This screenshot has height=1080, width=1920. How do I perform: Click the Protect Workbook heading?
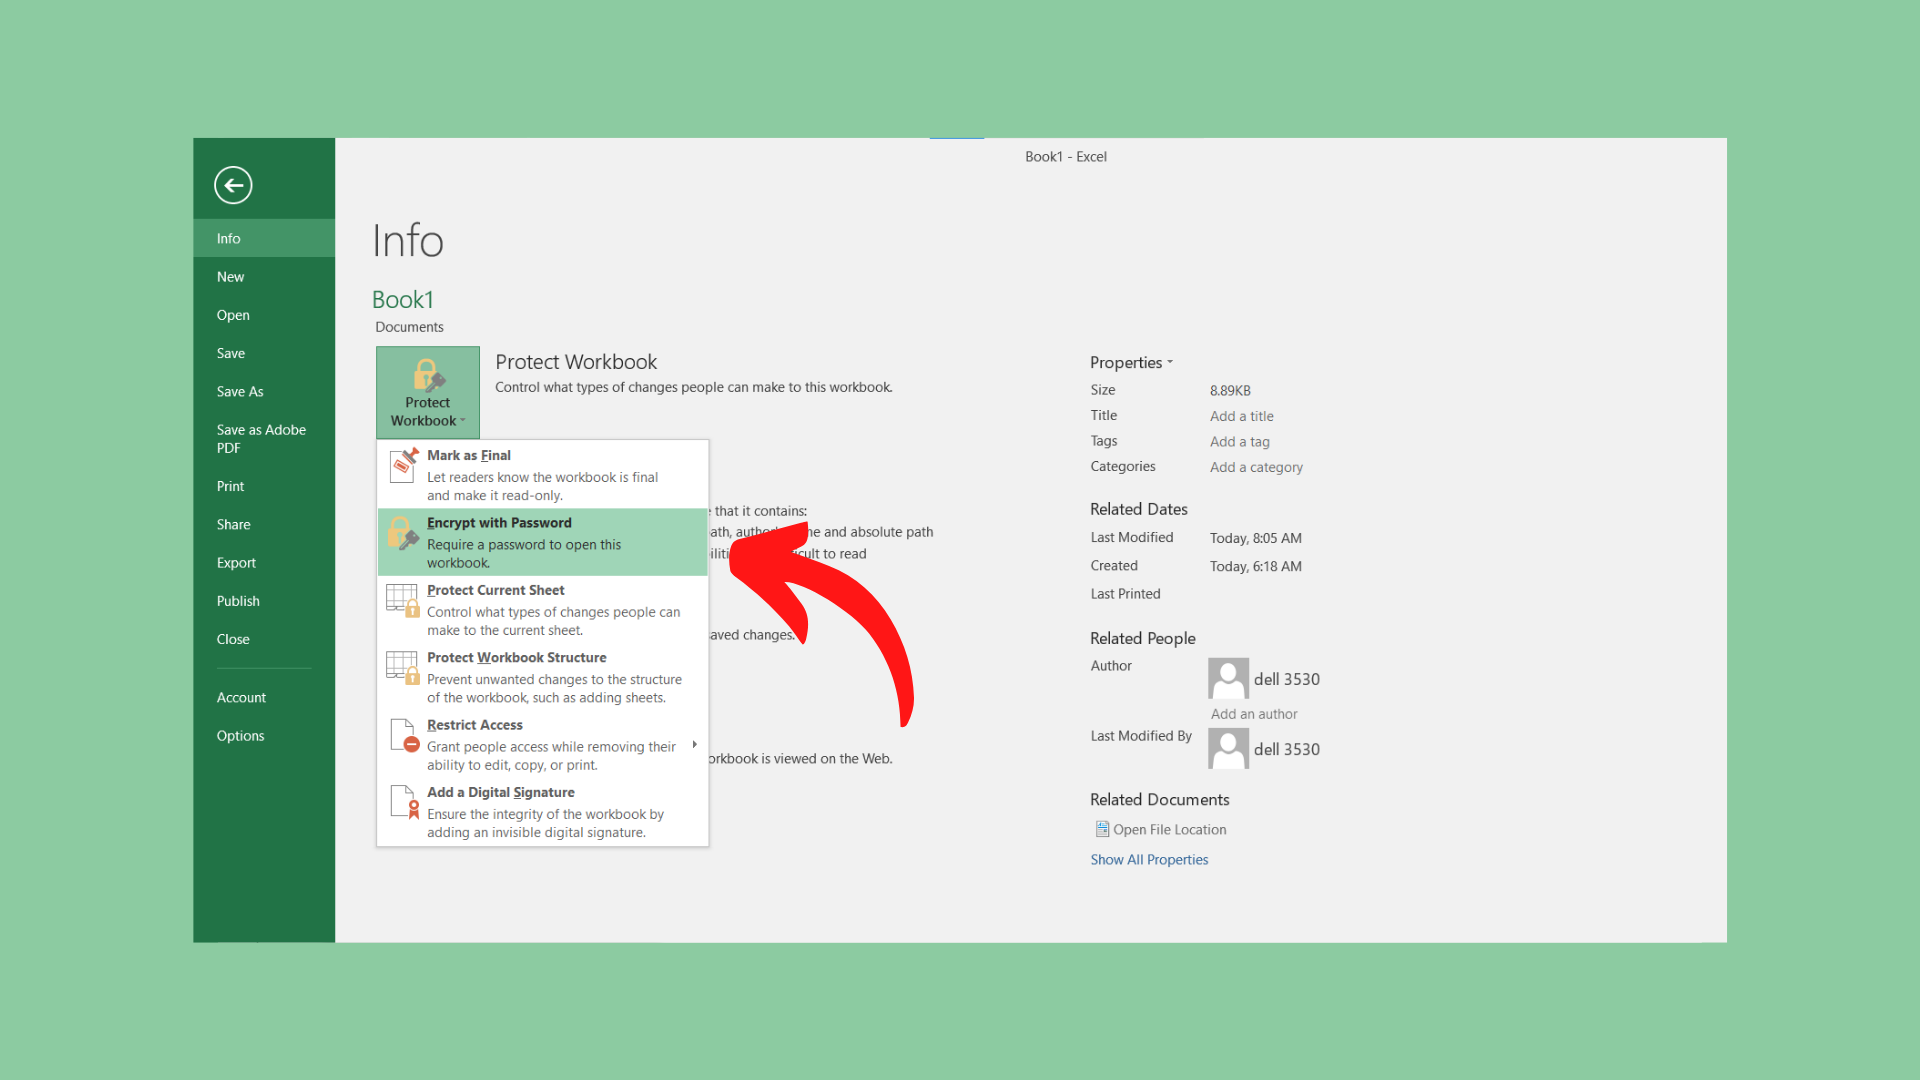pos(576,362)
